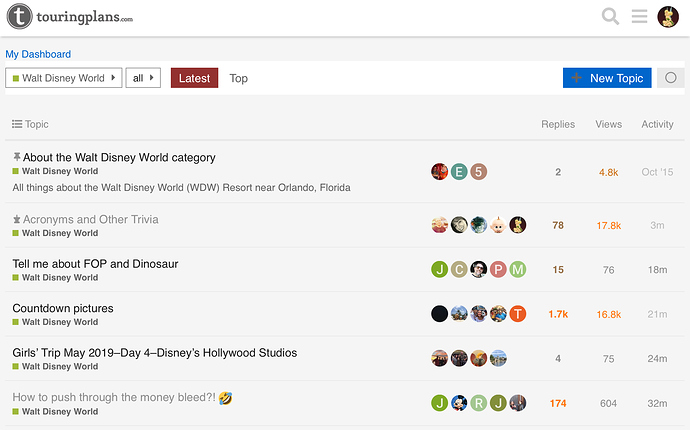
Task: Open the hamburger menu icon
Action: pos(639,17)
